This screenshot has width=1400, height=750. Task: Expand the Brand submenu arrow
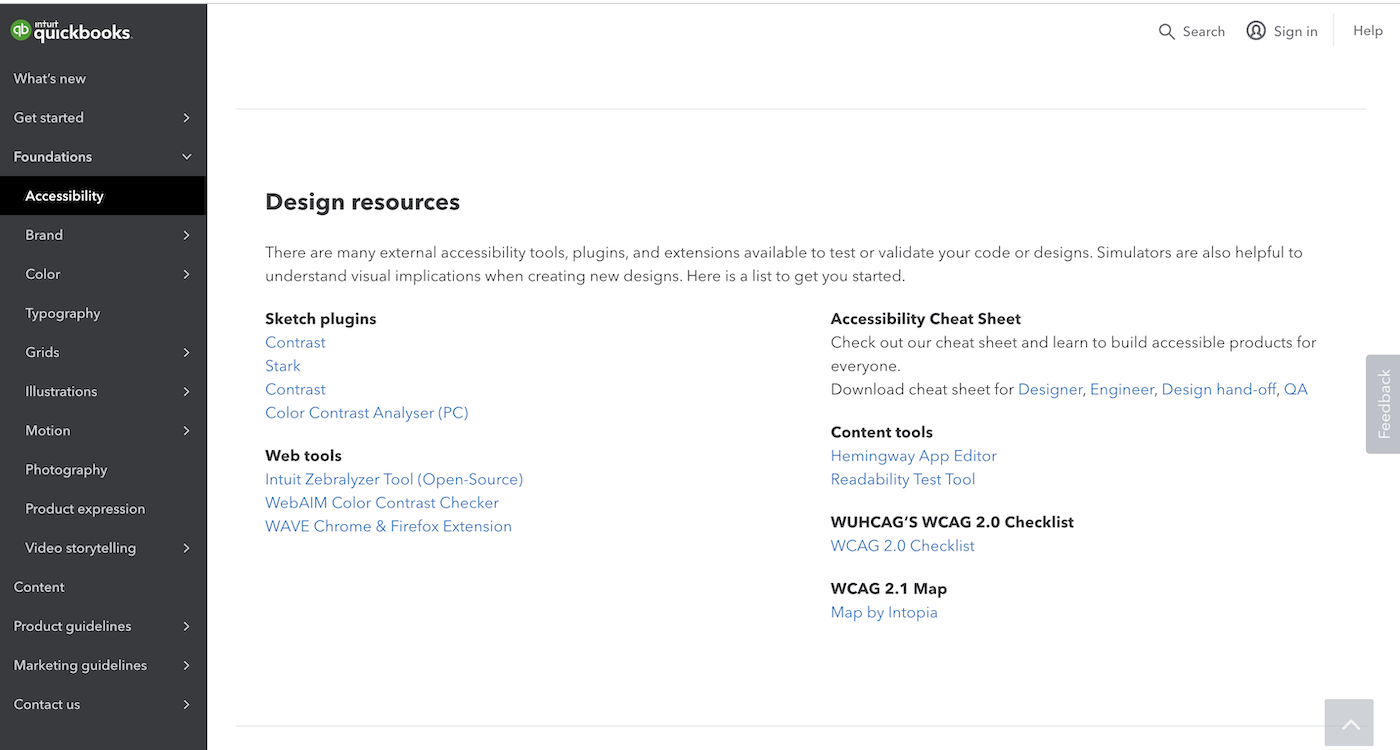186,235
